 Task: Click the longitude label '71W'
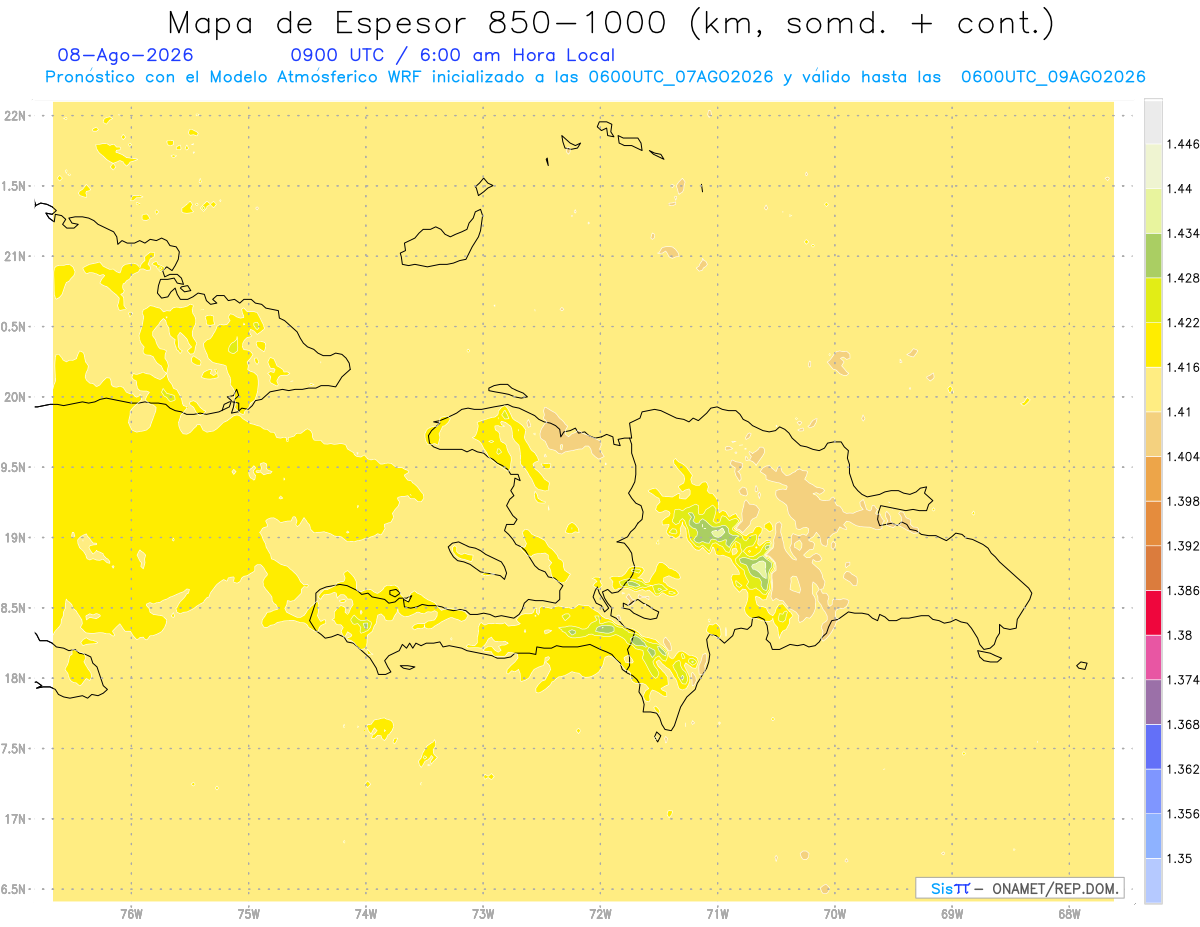click(718, 914)
